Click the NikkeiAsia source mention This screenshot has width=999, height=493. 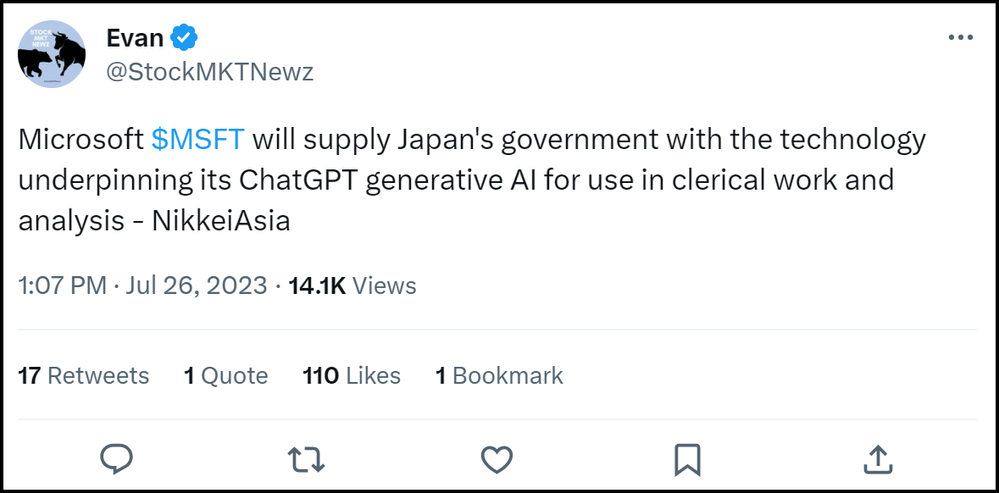(x=221, y=221)
